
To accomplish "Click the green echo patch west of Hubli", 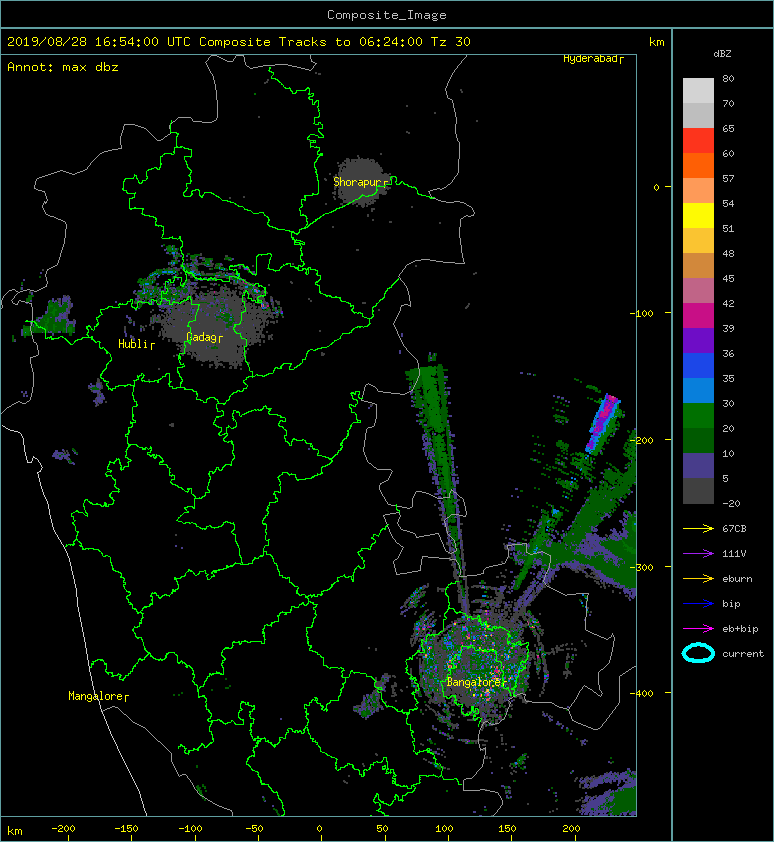I will 53,318.
